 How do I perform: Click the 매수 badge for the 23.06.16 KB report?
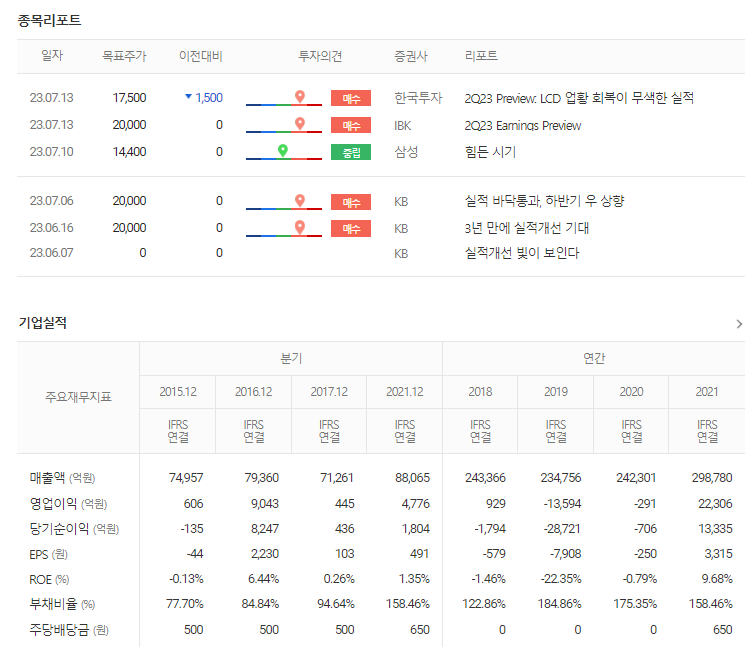(351, 229)
